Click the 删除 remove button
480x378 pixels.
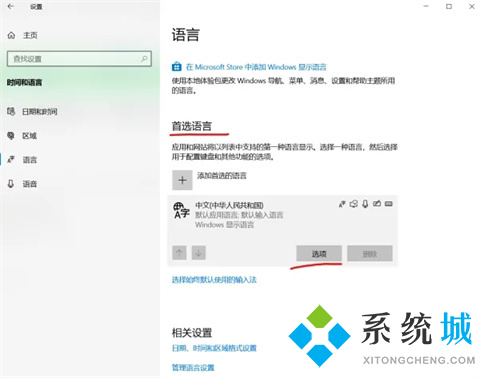370,254
